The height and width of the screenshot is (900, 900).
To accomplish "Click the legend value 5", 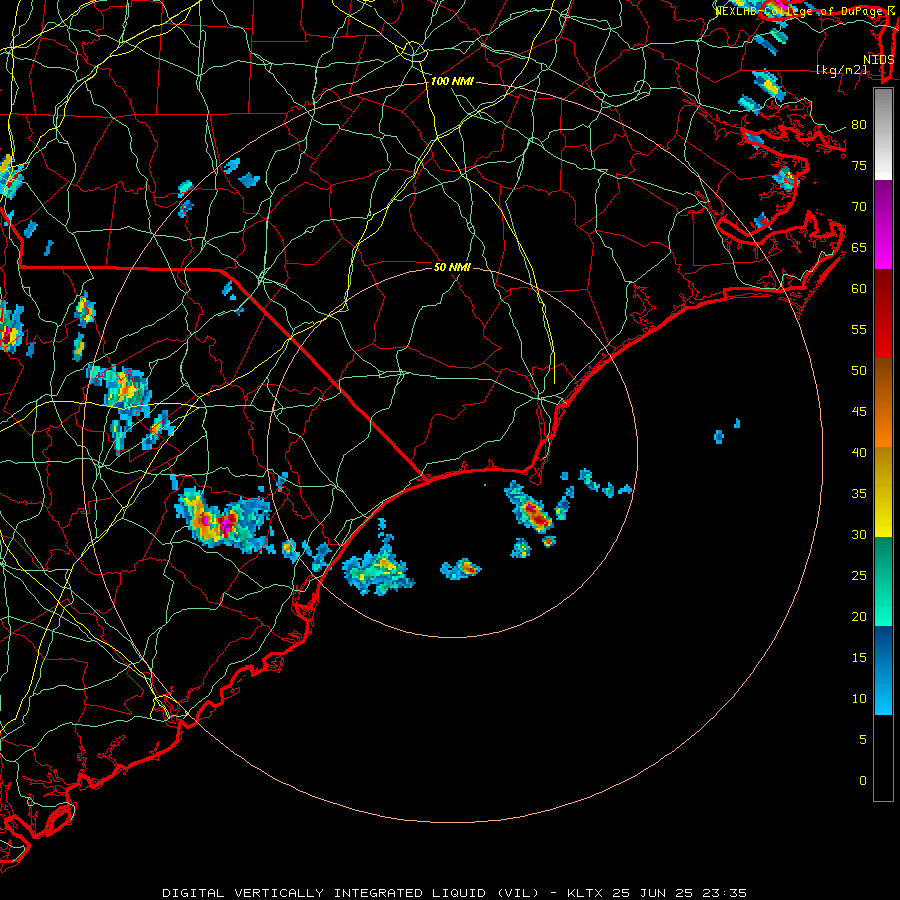I will coord(863,740).
